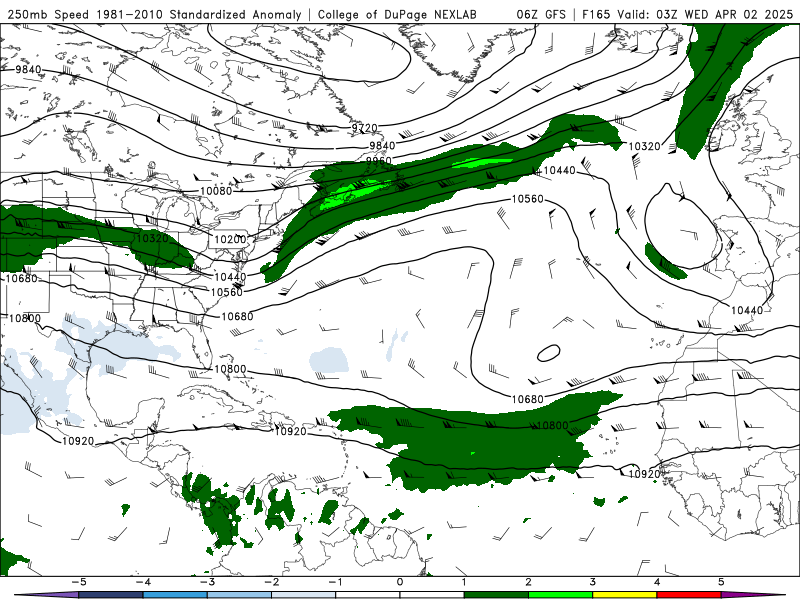Click the '10320' contour label over the central United States
This screenshot has width=800, height=600.
153,238
